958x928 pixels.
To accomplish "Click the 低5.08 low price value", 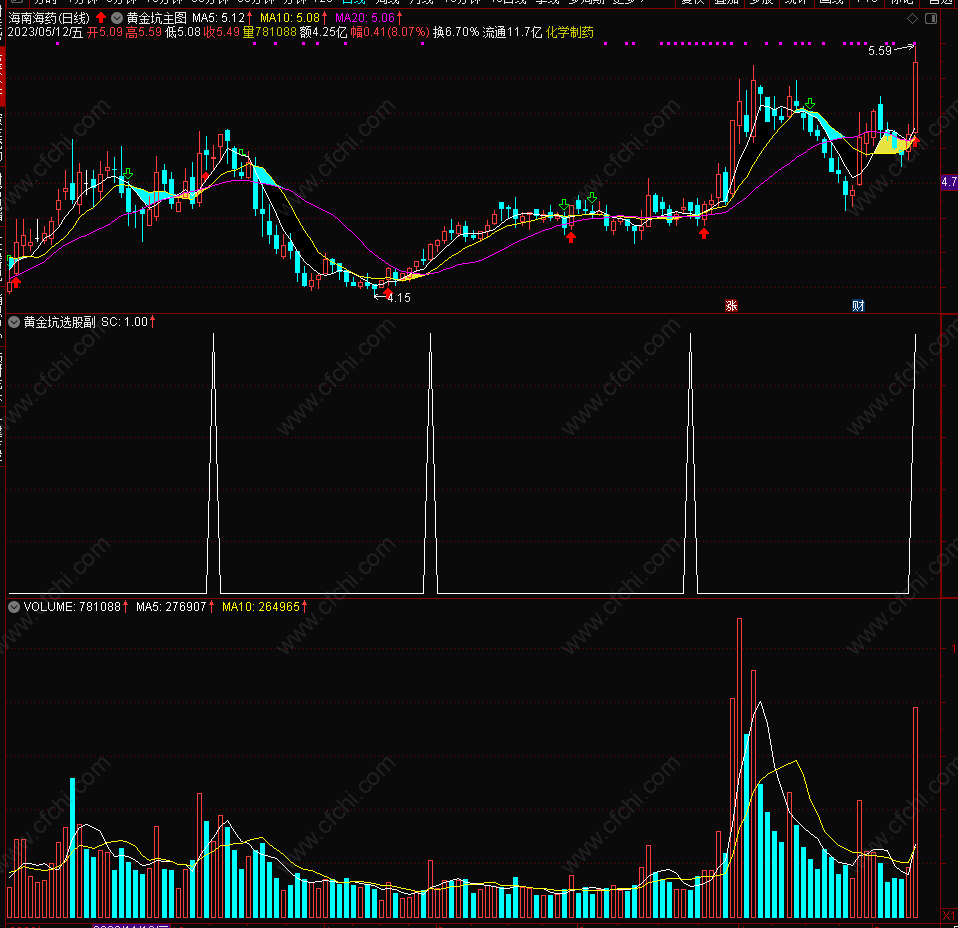I will coord(183,32).
